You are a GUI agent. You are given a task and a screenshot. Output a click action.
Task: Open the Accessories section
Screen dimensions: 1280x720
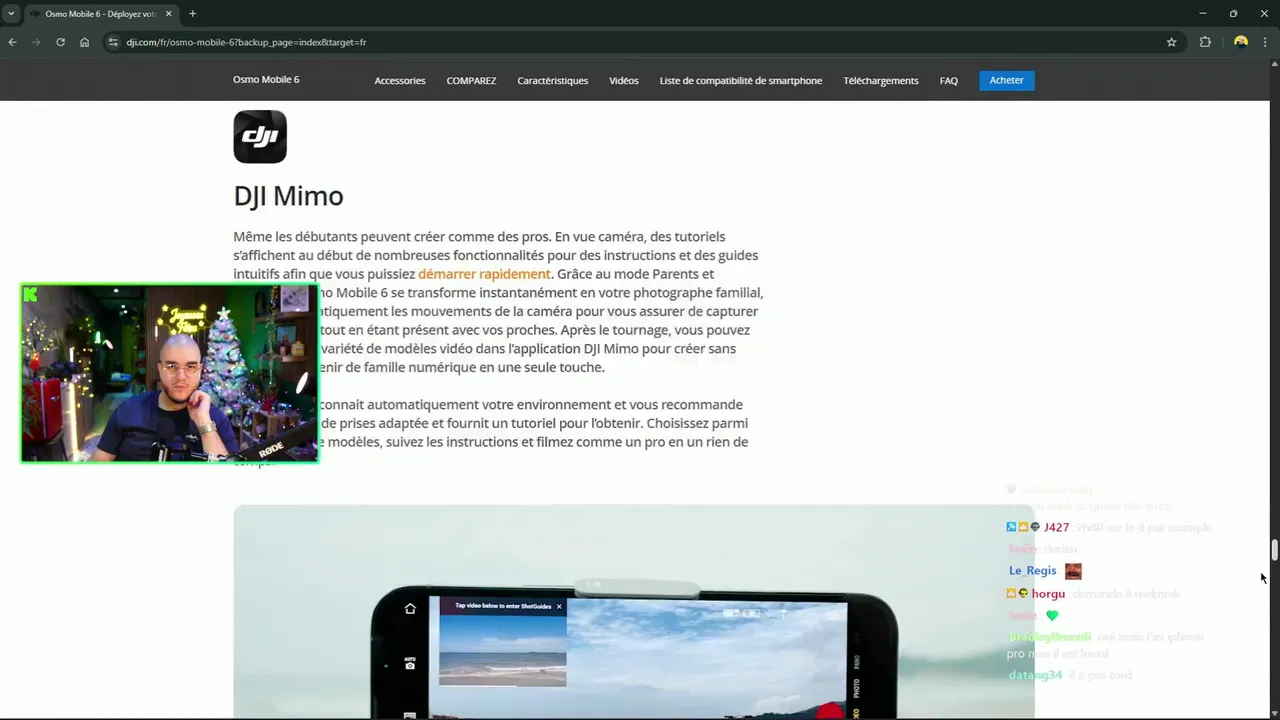tap(400, 80)
